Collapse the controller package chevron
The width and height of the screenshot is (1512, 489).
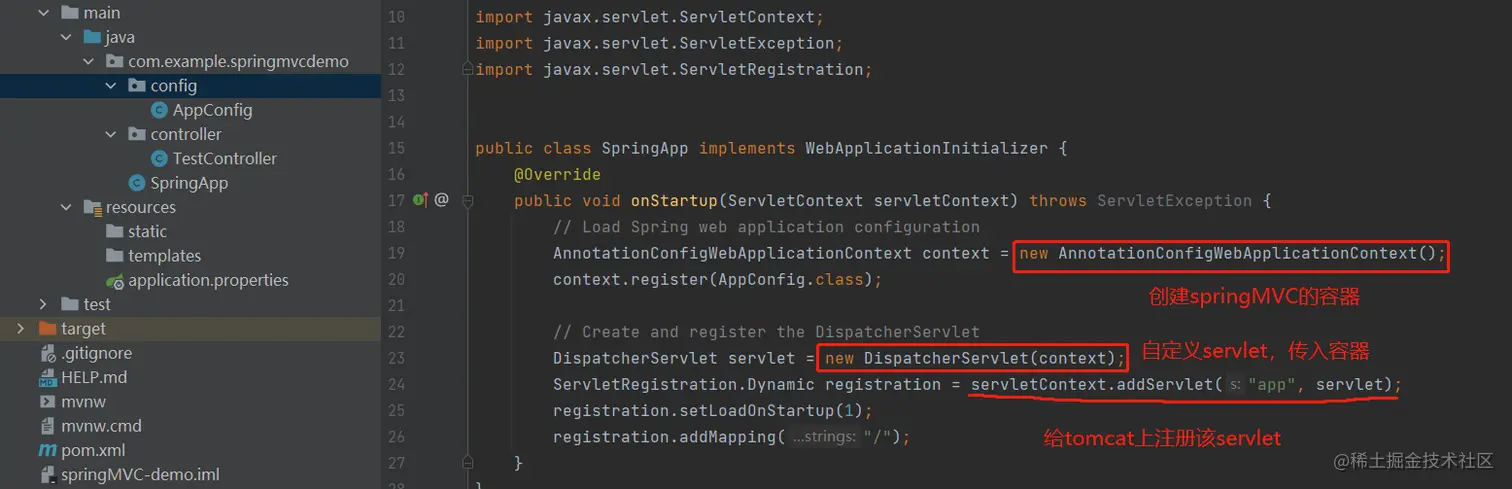point(112,134)
